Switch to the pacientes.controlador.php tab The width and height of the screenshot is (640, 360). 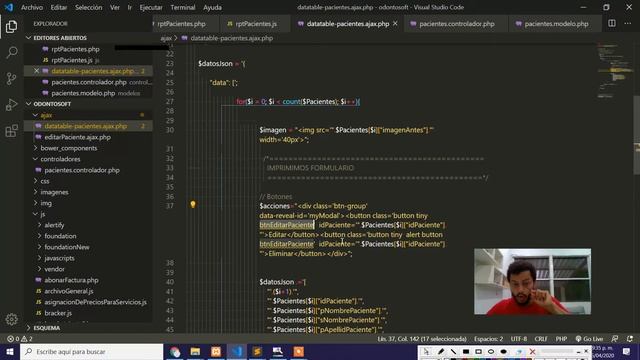pyautogui.click(x=456, y=24)
